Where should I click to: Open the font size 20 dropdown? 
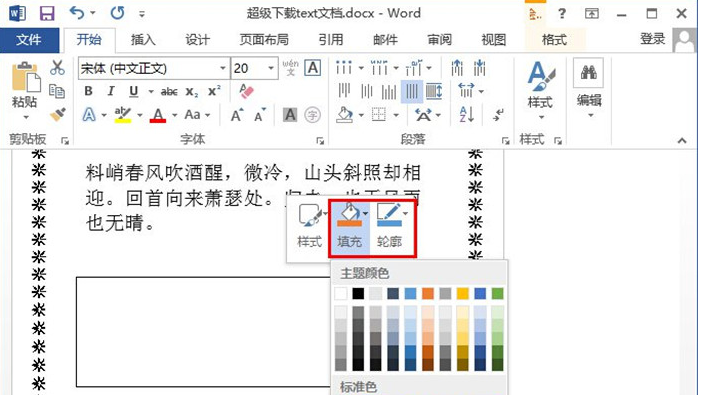[x=271, y=68]
